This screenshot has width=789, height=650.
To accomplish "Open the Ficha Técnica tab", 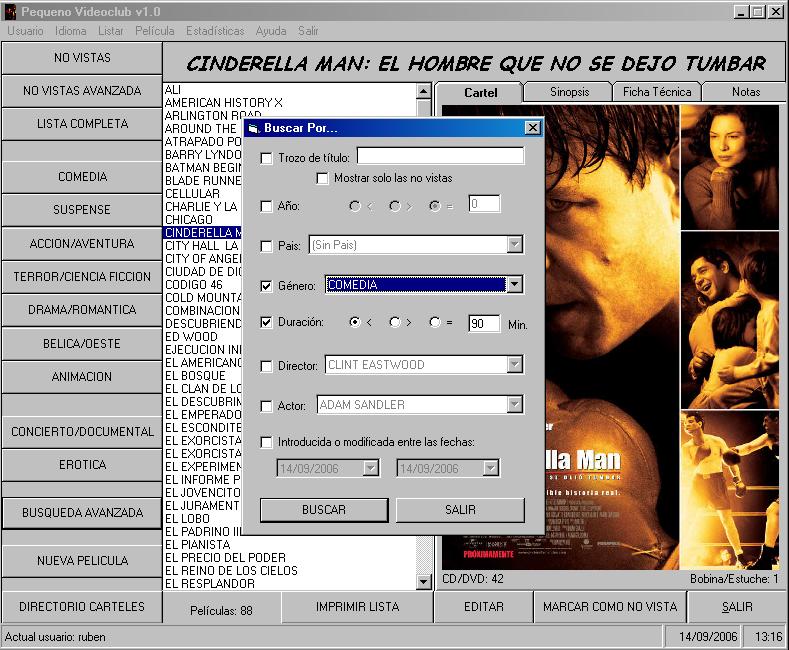I will tap(657, 92).
